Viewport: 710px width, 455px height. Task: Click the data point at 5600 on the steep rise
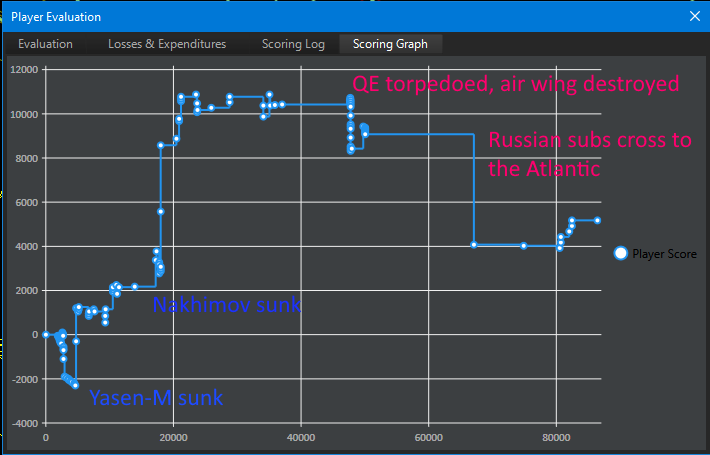[x=161, y=211]
